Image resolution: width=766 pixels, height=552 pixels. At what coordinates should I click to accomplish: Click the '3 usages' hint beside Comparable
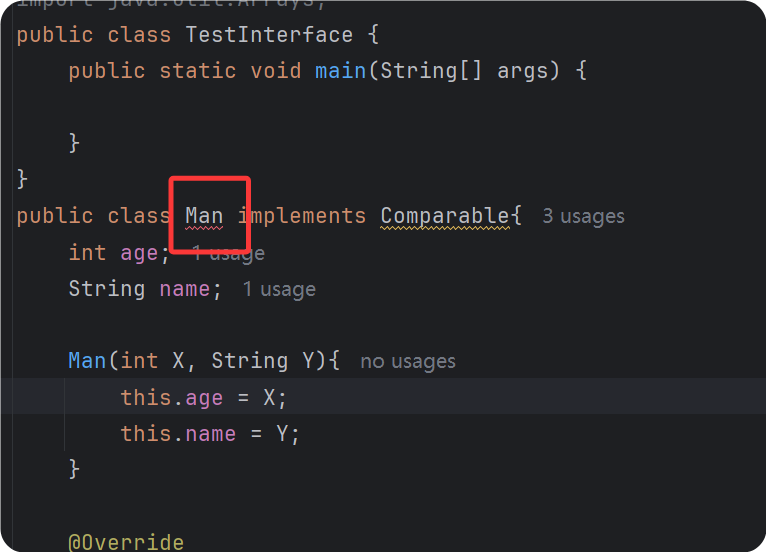pos(583,216)
